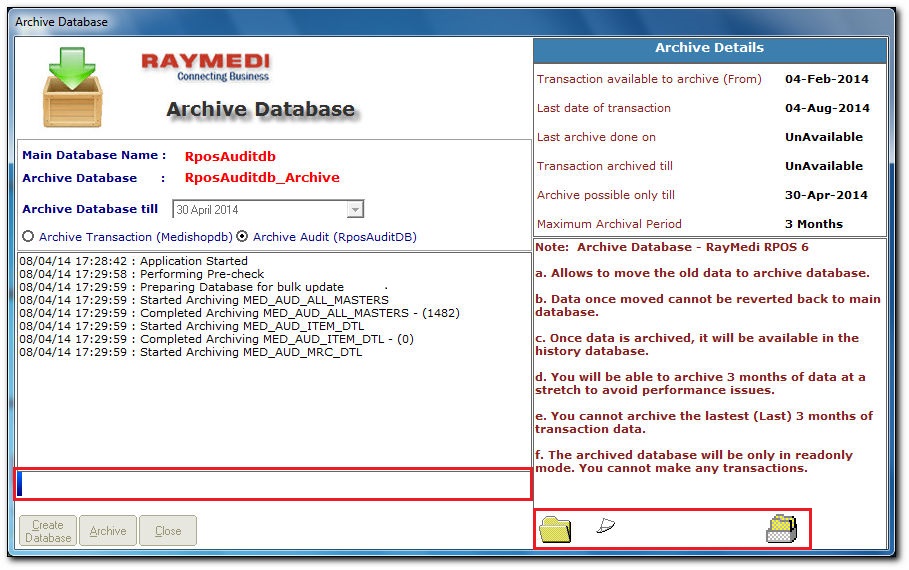Click the 'Application Started' log line
909x570 pixels.
pos(133,261)
